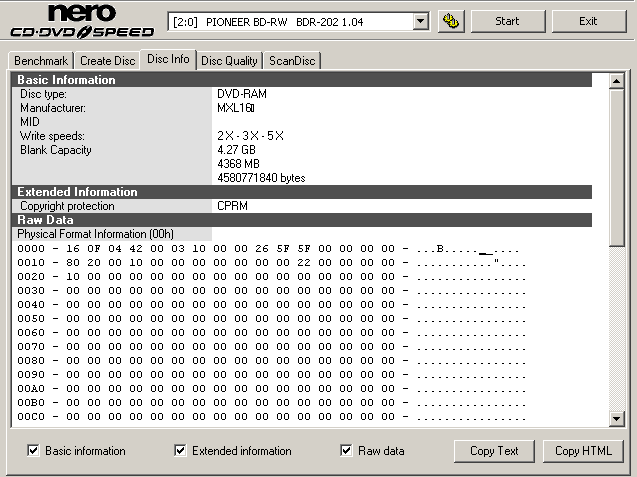Screen dimensions: 637x477
Task: Click the Basic Information section header
Action: 301,80
